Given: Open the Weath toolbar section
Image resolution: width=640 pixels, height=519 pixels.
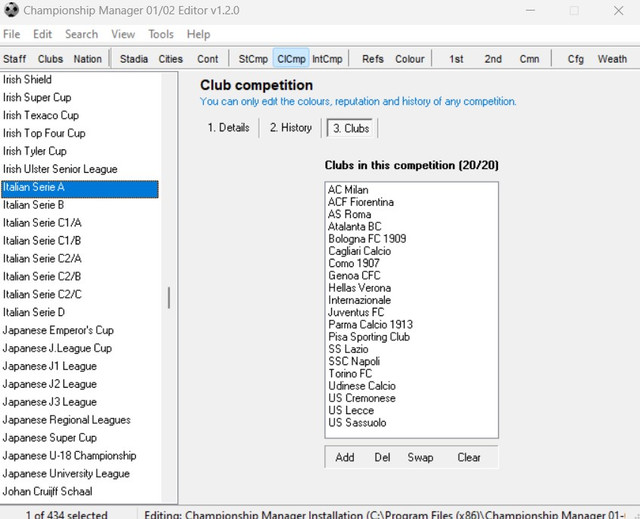Looking at the screenshot, I should click(x=612, y=59).
